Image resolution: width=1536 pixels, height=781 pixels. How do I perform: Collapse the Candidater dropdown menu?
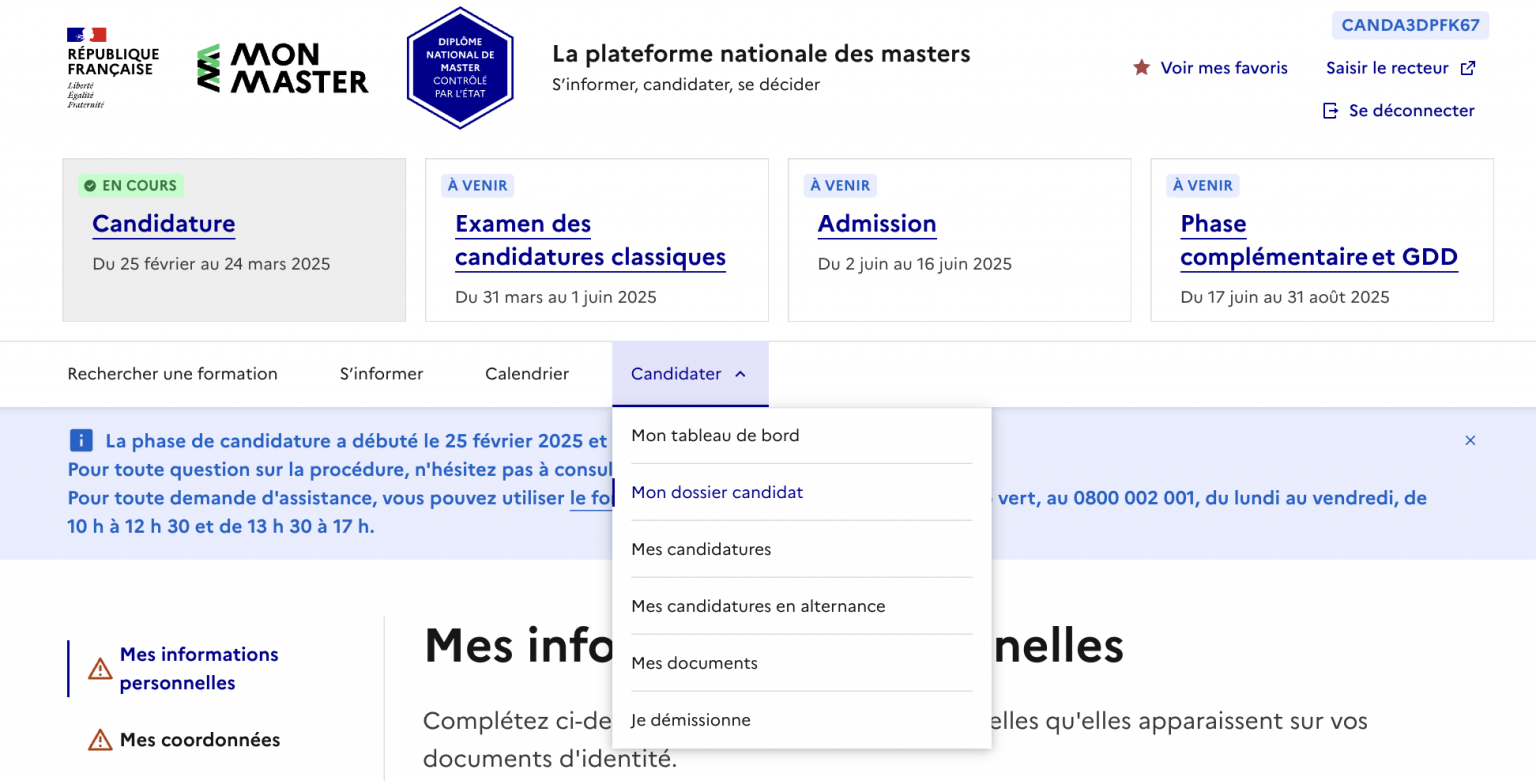click(x=689, y=374)
